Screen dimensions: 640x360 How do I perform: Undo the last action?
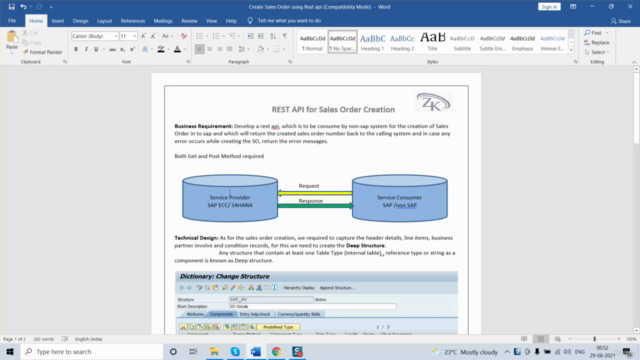23,7
